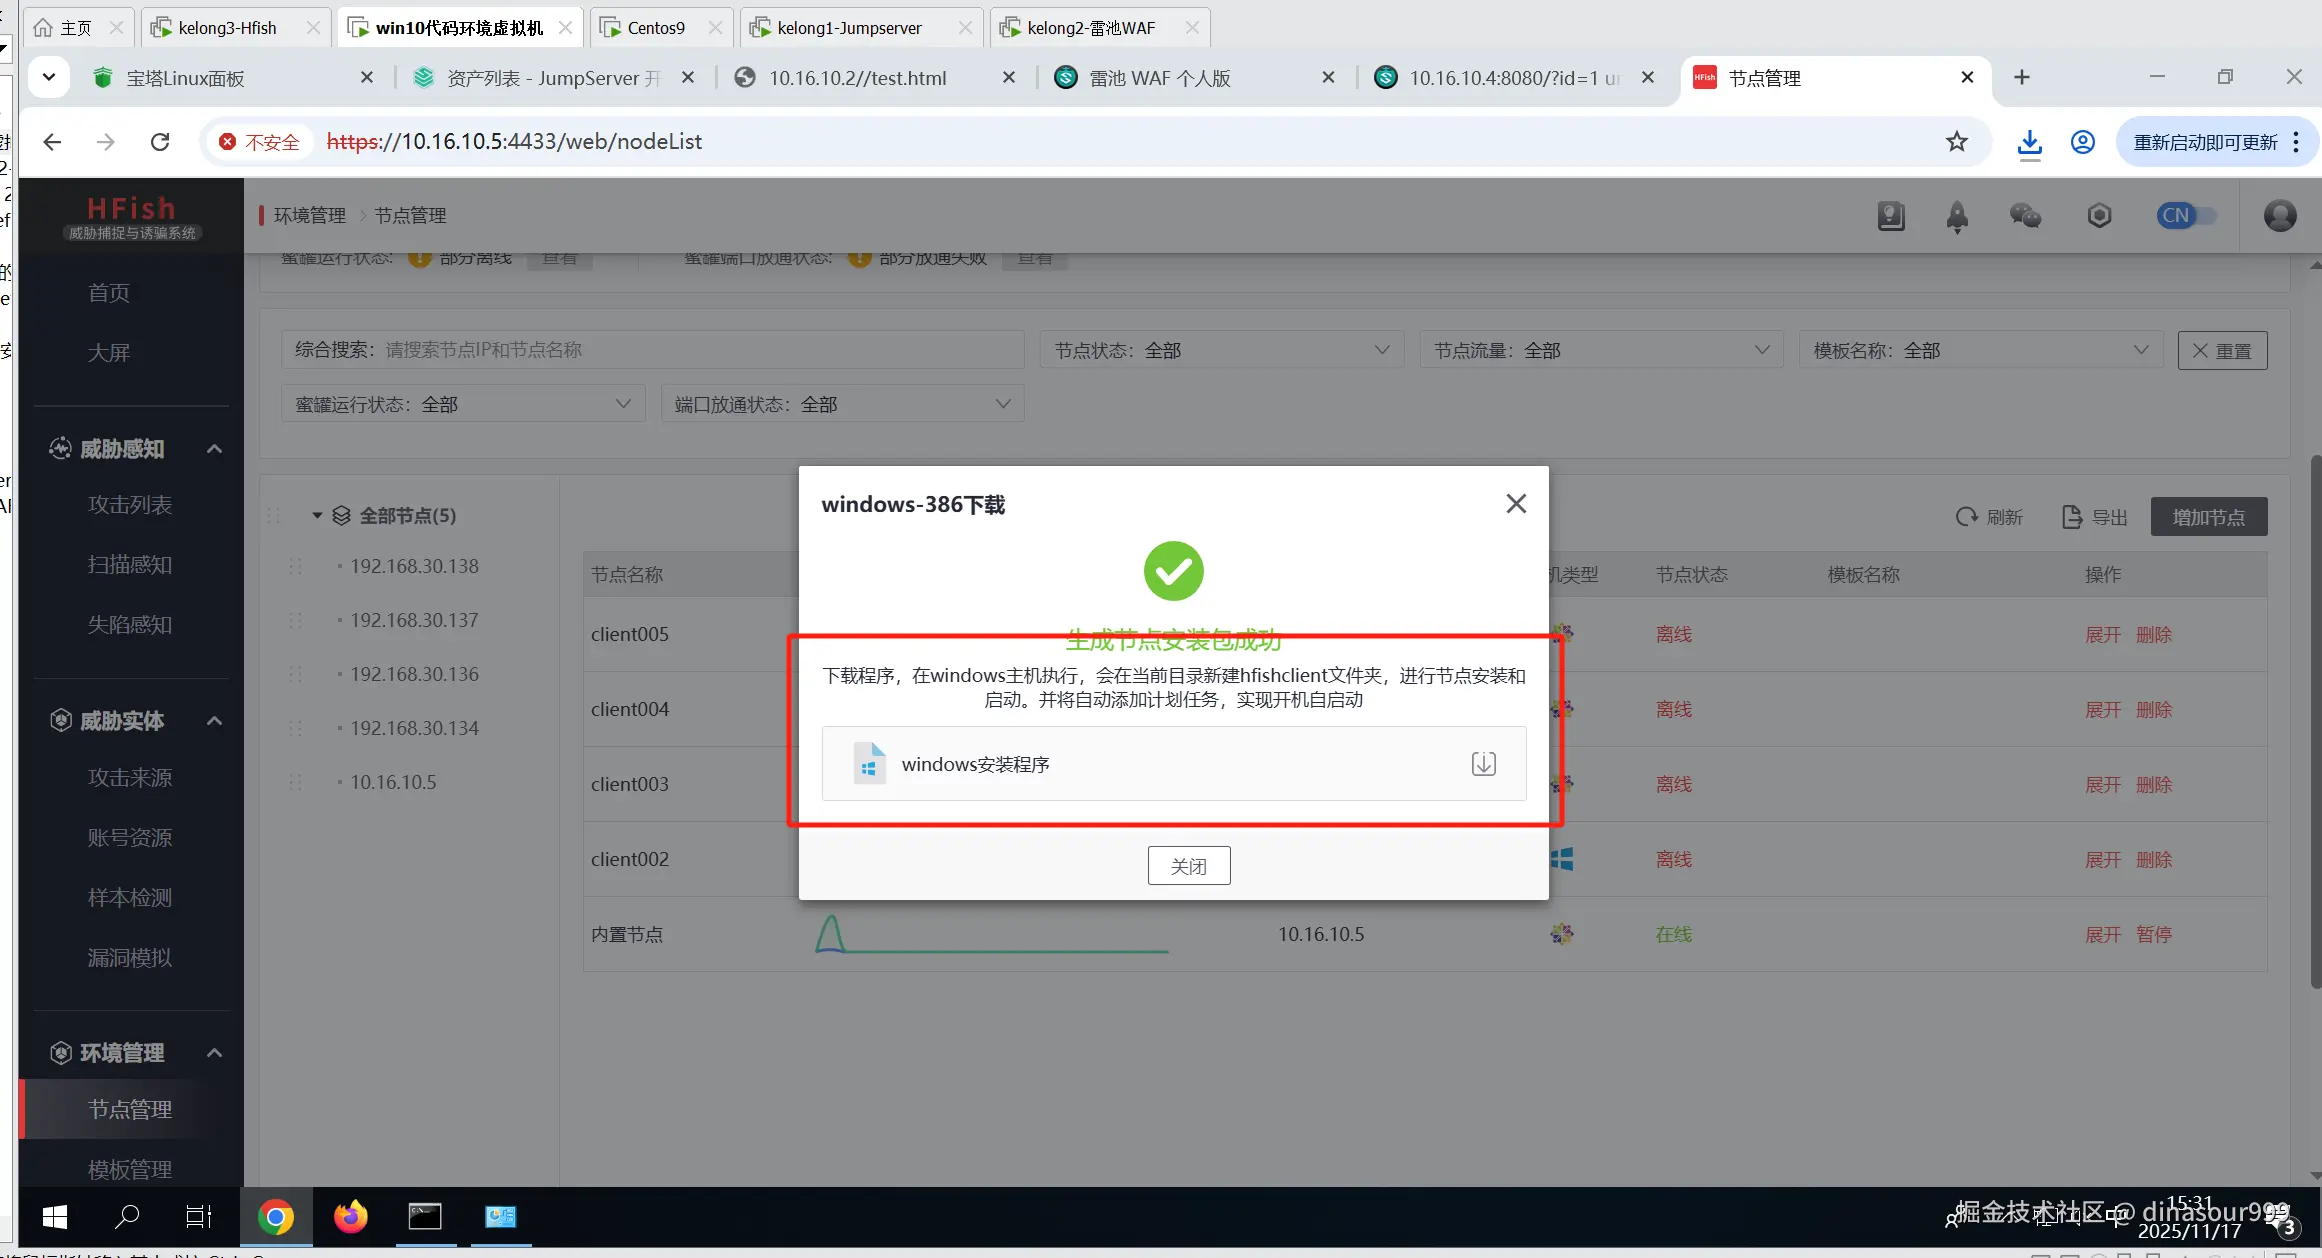Open the user avatar icon
The height and width of the screenshot is (1258, 2322).
pyautogui.click(x=2280, y=216)
